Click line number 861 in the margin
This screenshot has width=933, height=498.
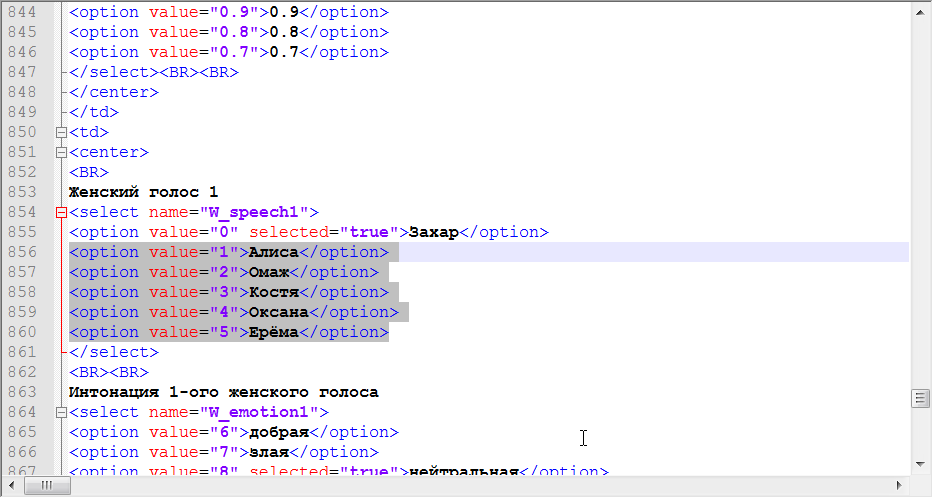22,352
